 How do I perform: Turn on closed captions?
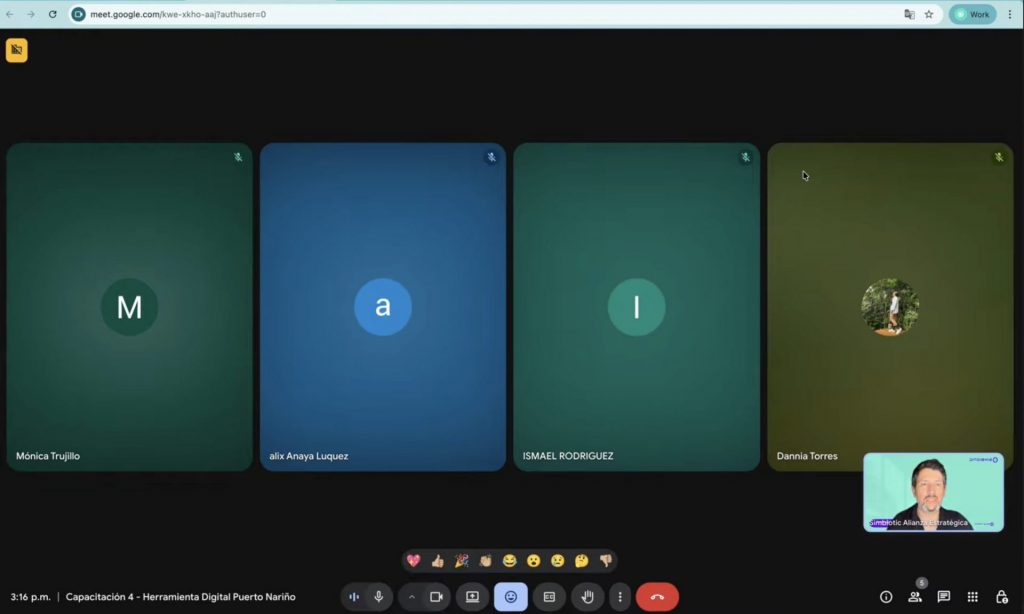coord(549,597)
